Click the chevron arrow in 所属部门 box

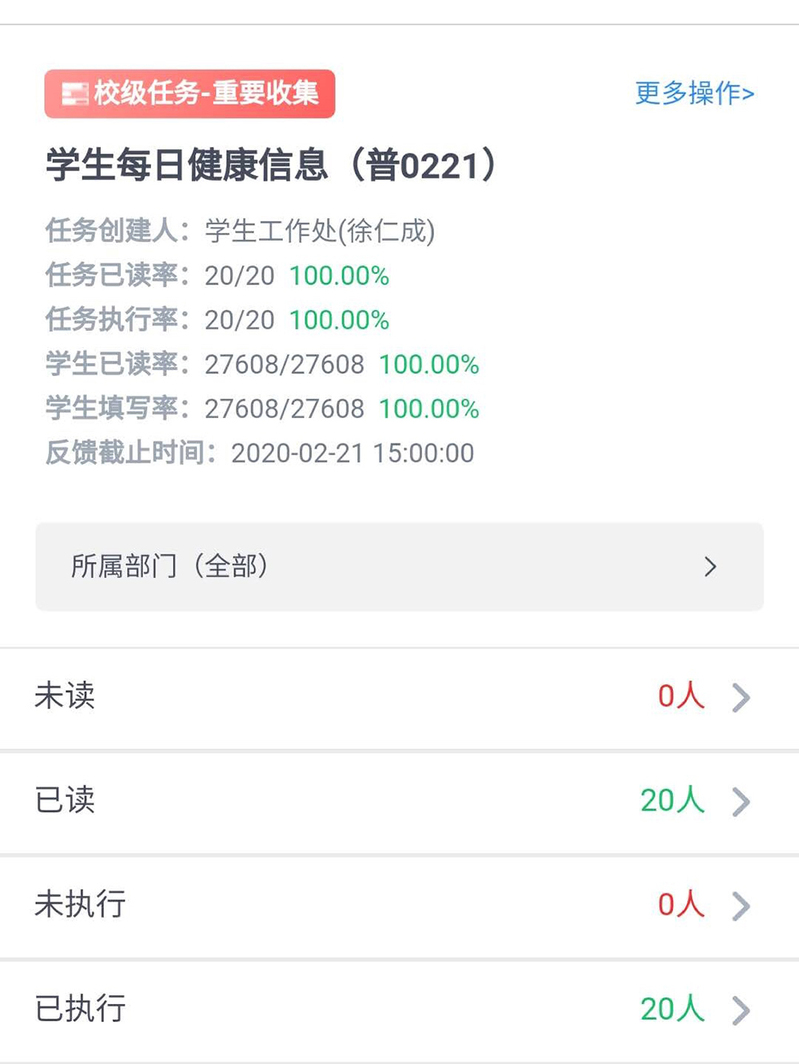click(711, 567)
